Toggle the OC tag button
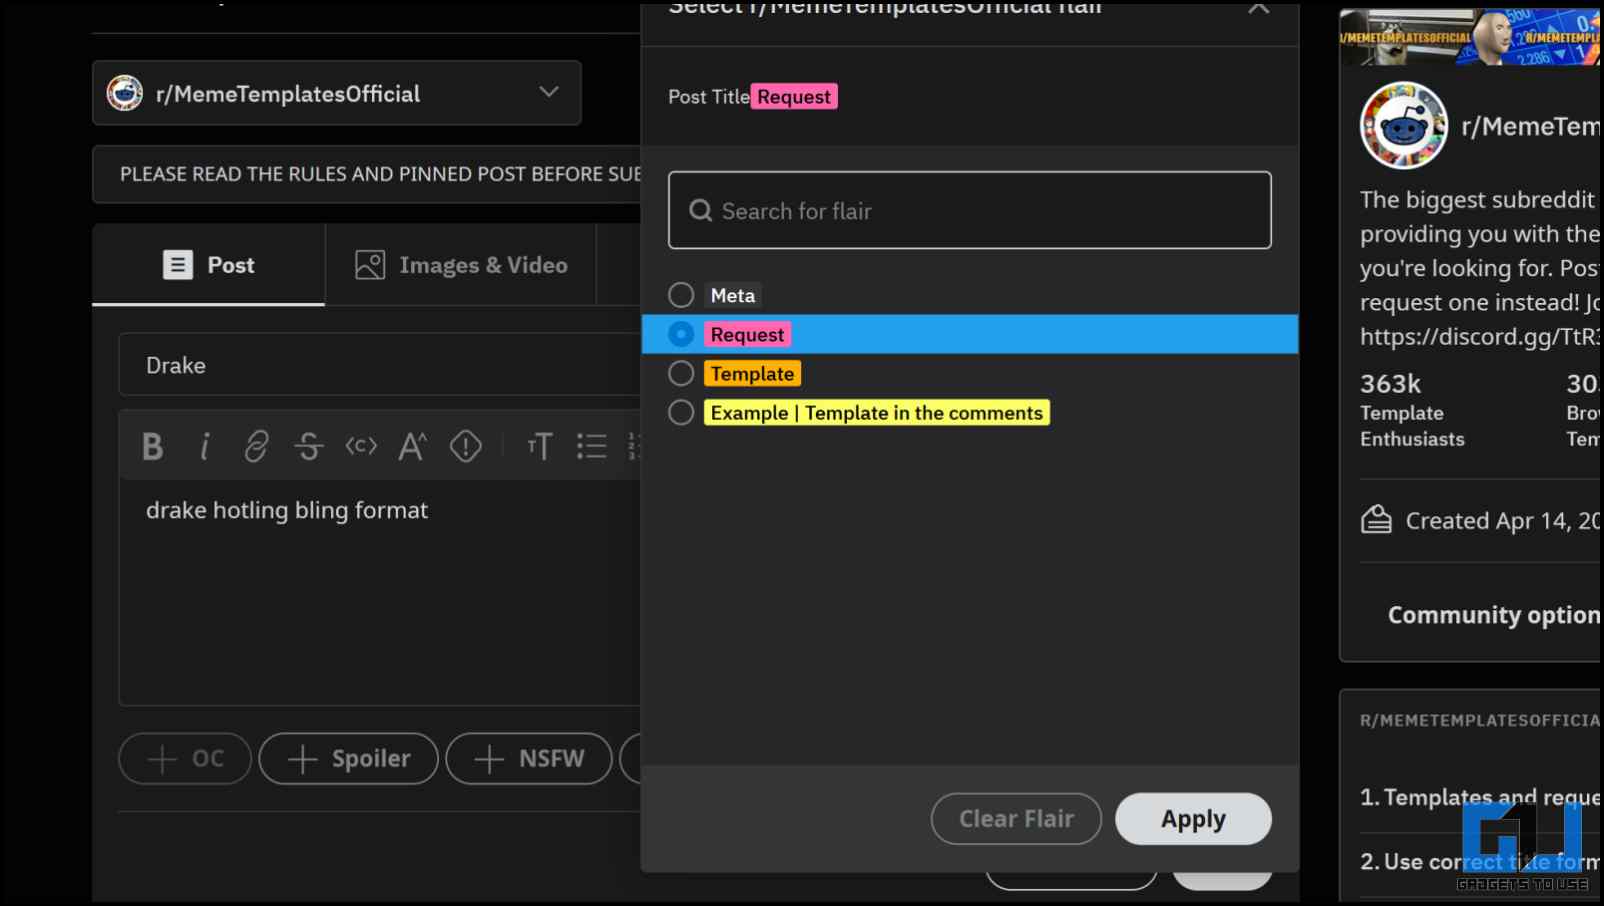The height and width of the screenshot is (906, 1604). click(186, 759)
